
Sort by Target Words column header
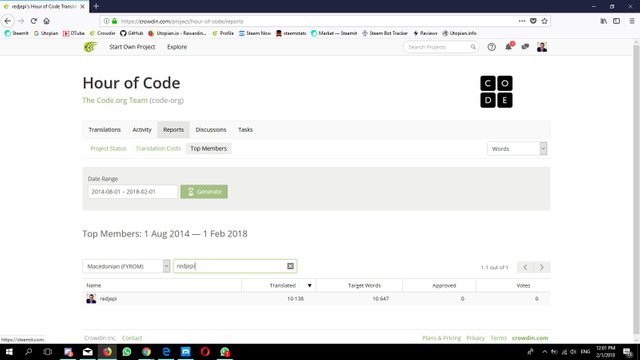click(x=364, y=285)
